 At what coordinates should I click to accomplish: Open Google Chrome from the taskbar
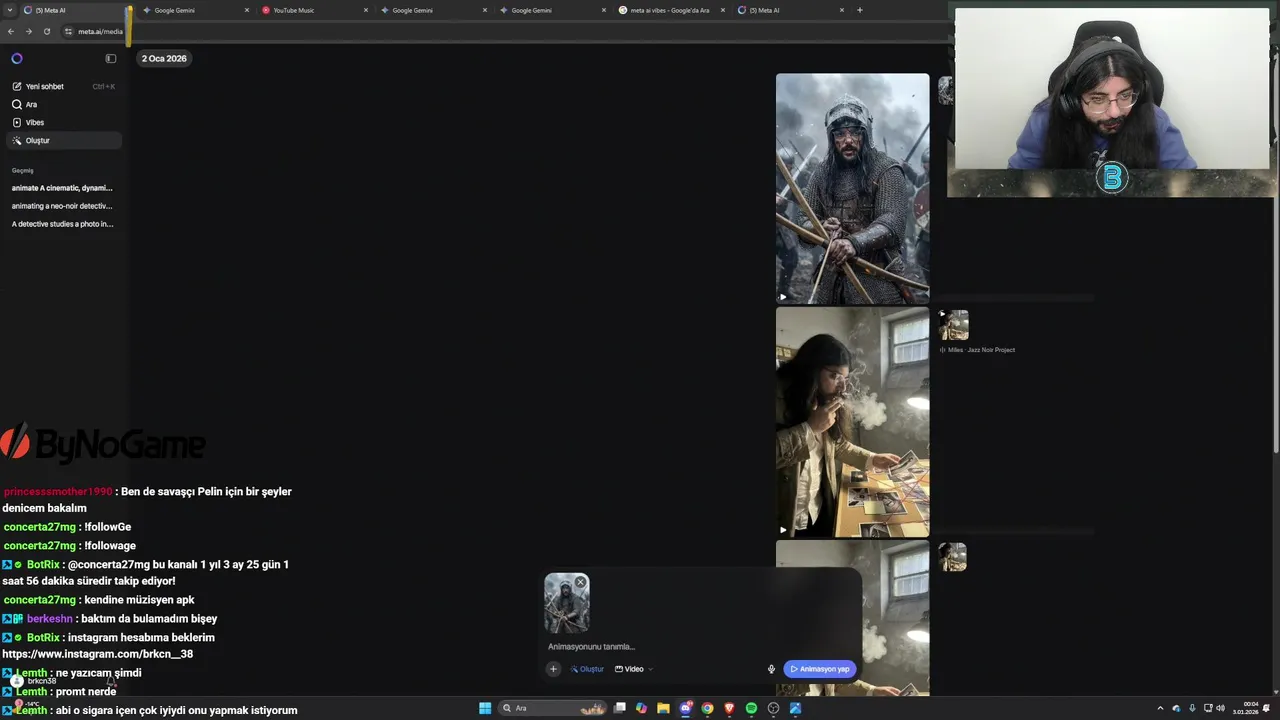pyautogui.click(x=707, y=708)
